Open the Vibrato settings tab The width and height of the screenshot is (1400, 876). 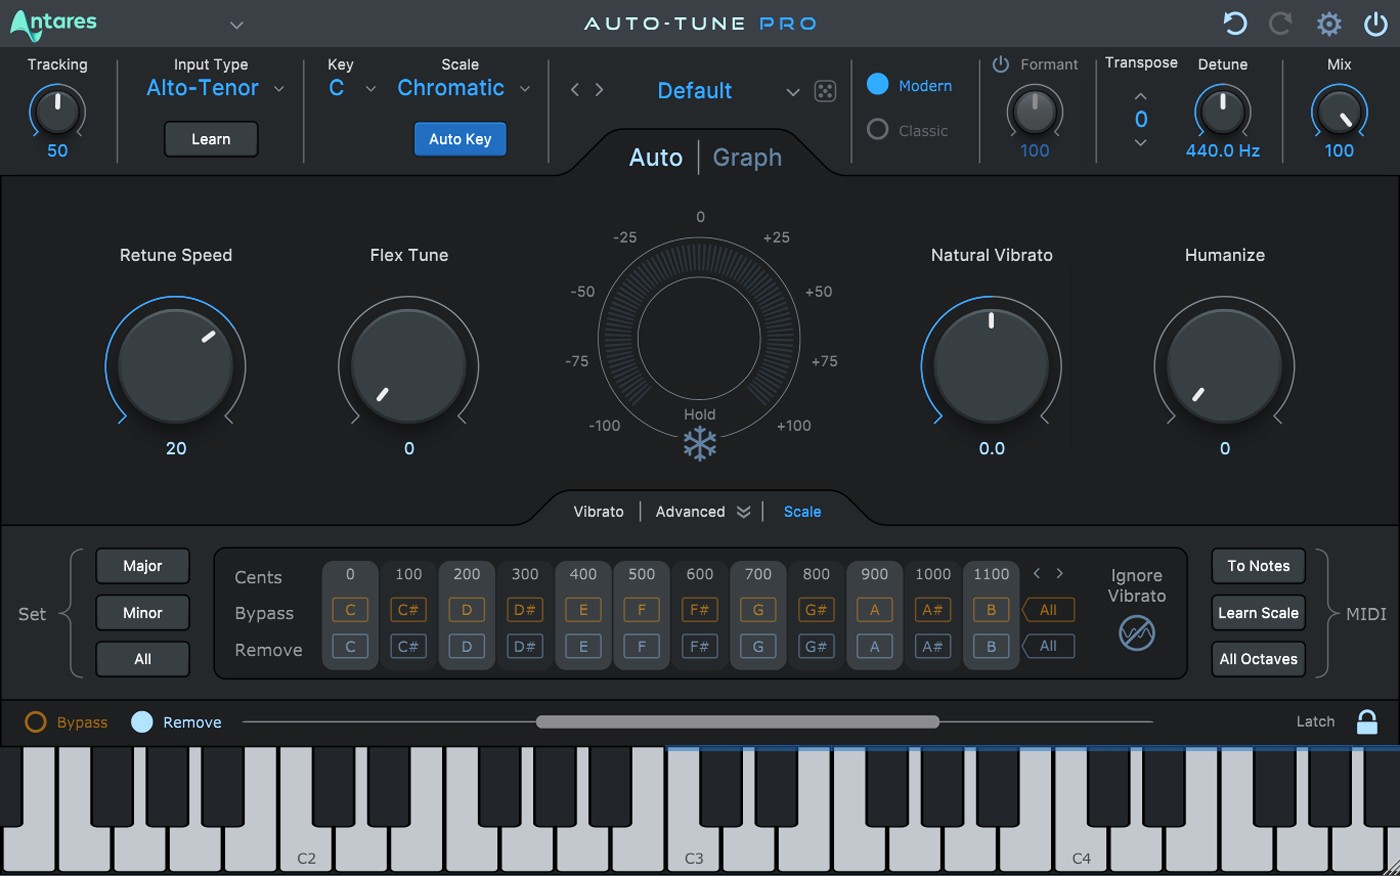click(598, 511)
